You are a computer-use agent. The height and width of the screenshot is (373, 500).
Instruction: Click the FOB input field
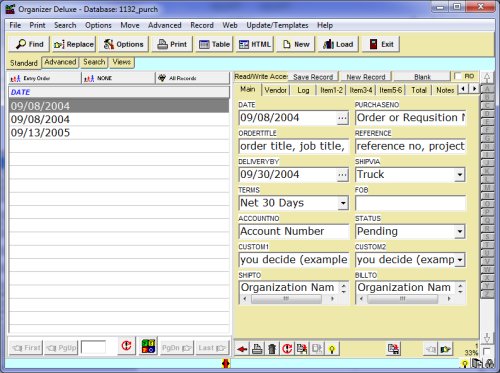point(410,203)
